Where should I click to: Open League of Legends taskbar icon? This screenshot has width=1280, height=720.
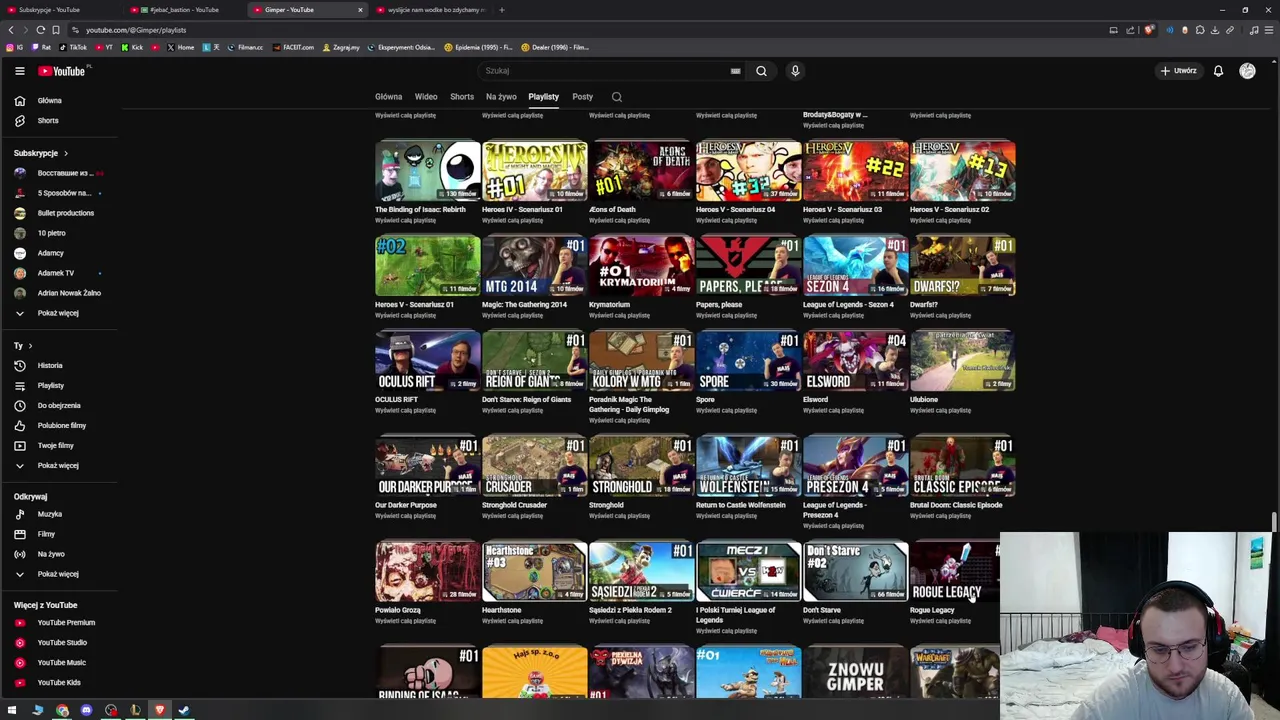[x=135, y=710]
